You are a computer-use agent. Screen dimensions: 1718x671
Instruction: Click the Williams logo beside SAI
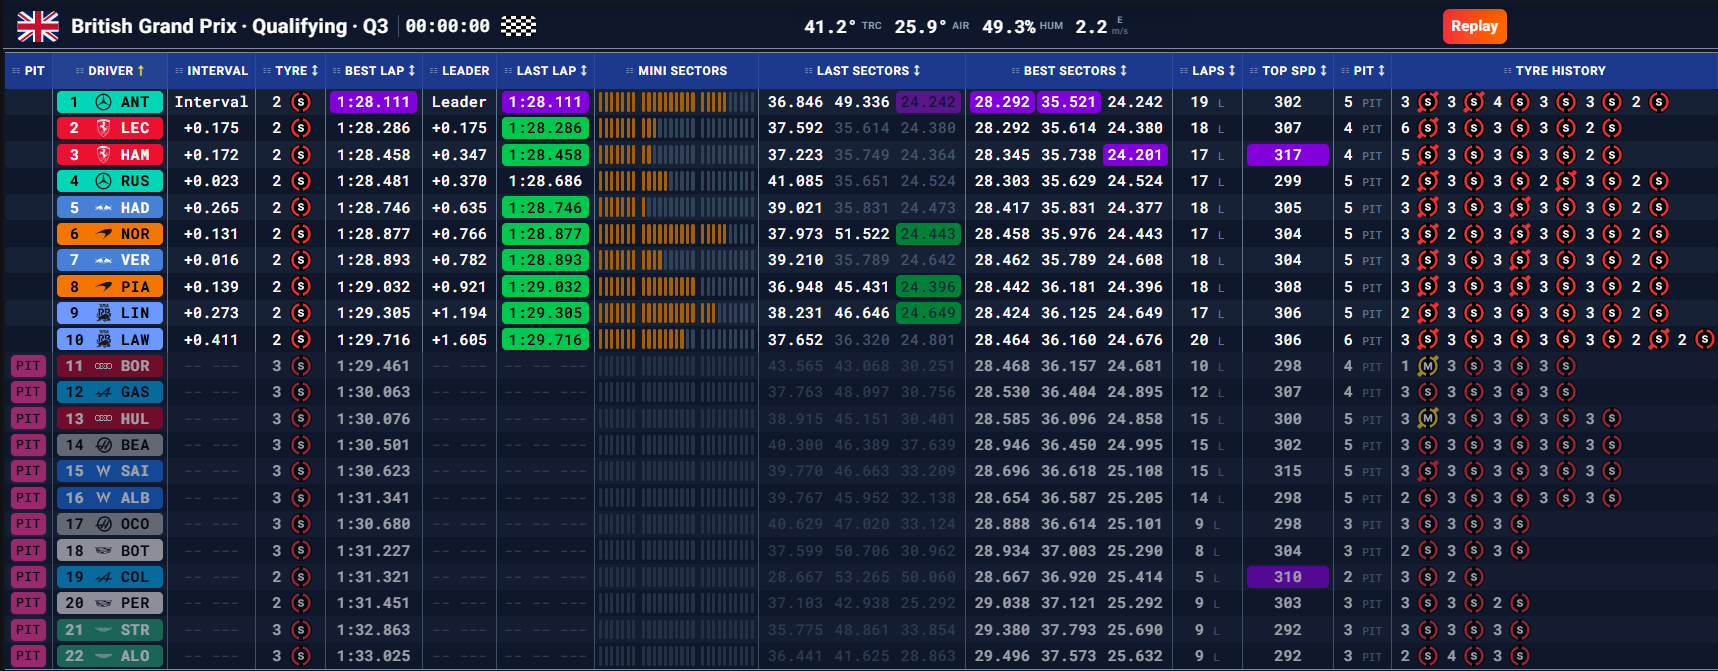tap(103, 471)
